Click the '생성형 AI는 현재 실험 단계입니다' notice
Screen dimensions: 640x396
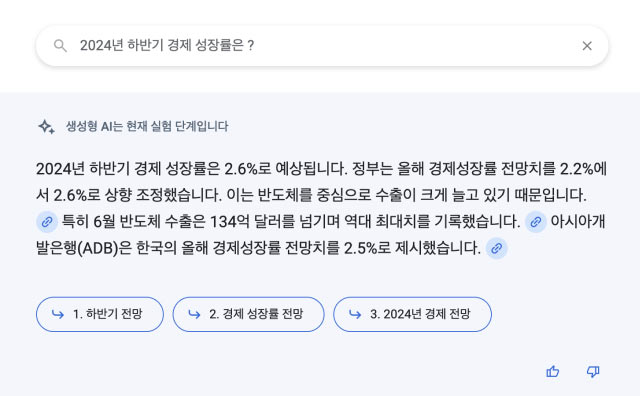tap(147, 127)
